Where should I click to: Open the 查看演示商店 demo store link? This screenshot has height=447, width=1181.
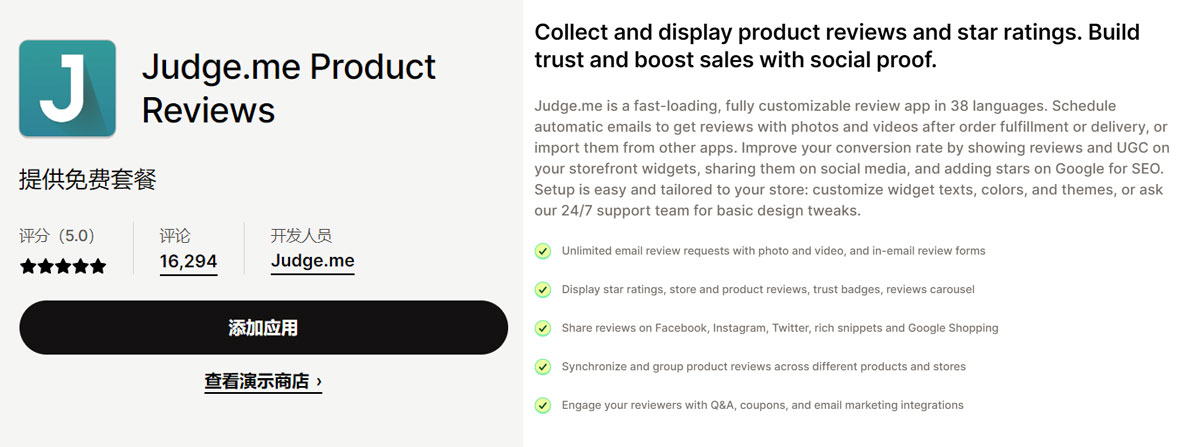[263, 382]
